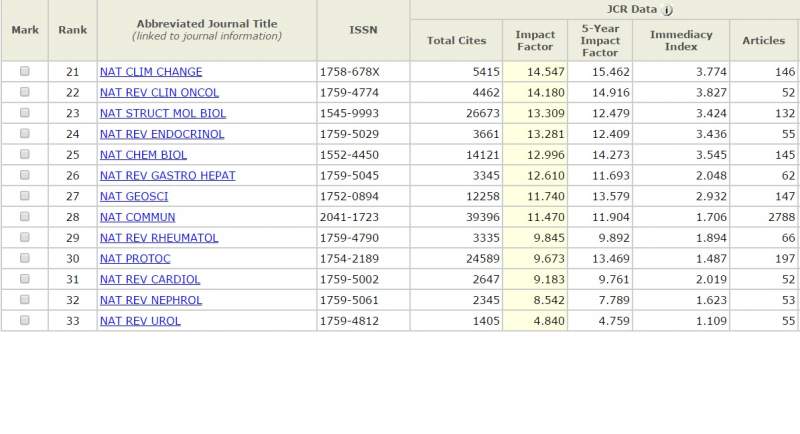
Task: Enable the checkbox for NAT PROTOC
Action: (24, 258)
